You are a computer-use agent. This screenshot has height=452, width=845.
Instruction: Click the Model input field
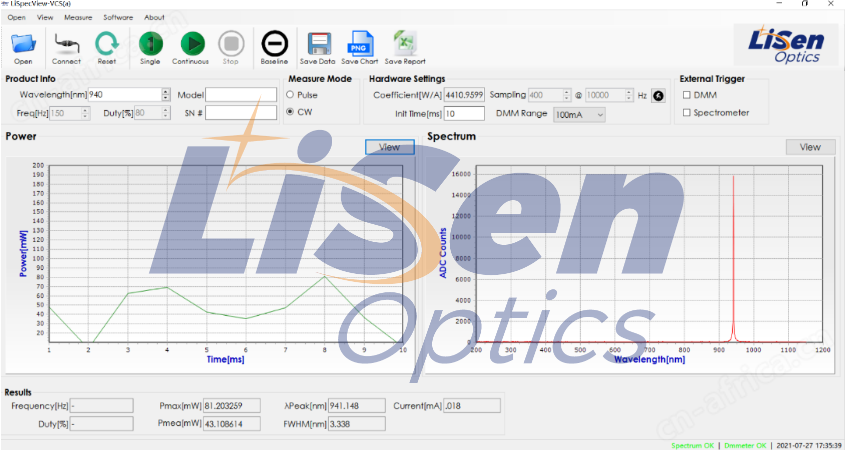(241, 95)
